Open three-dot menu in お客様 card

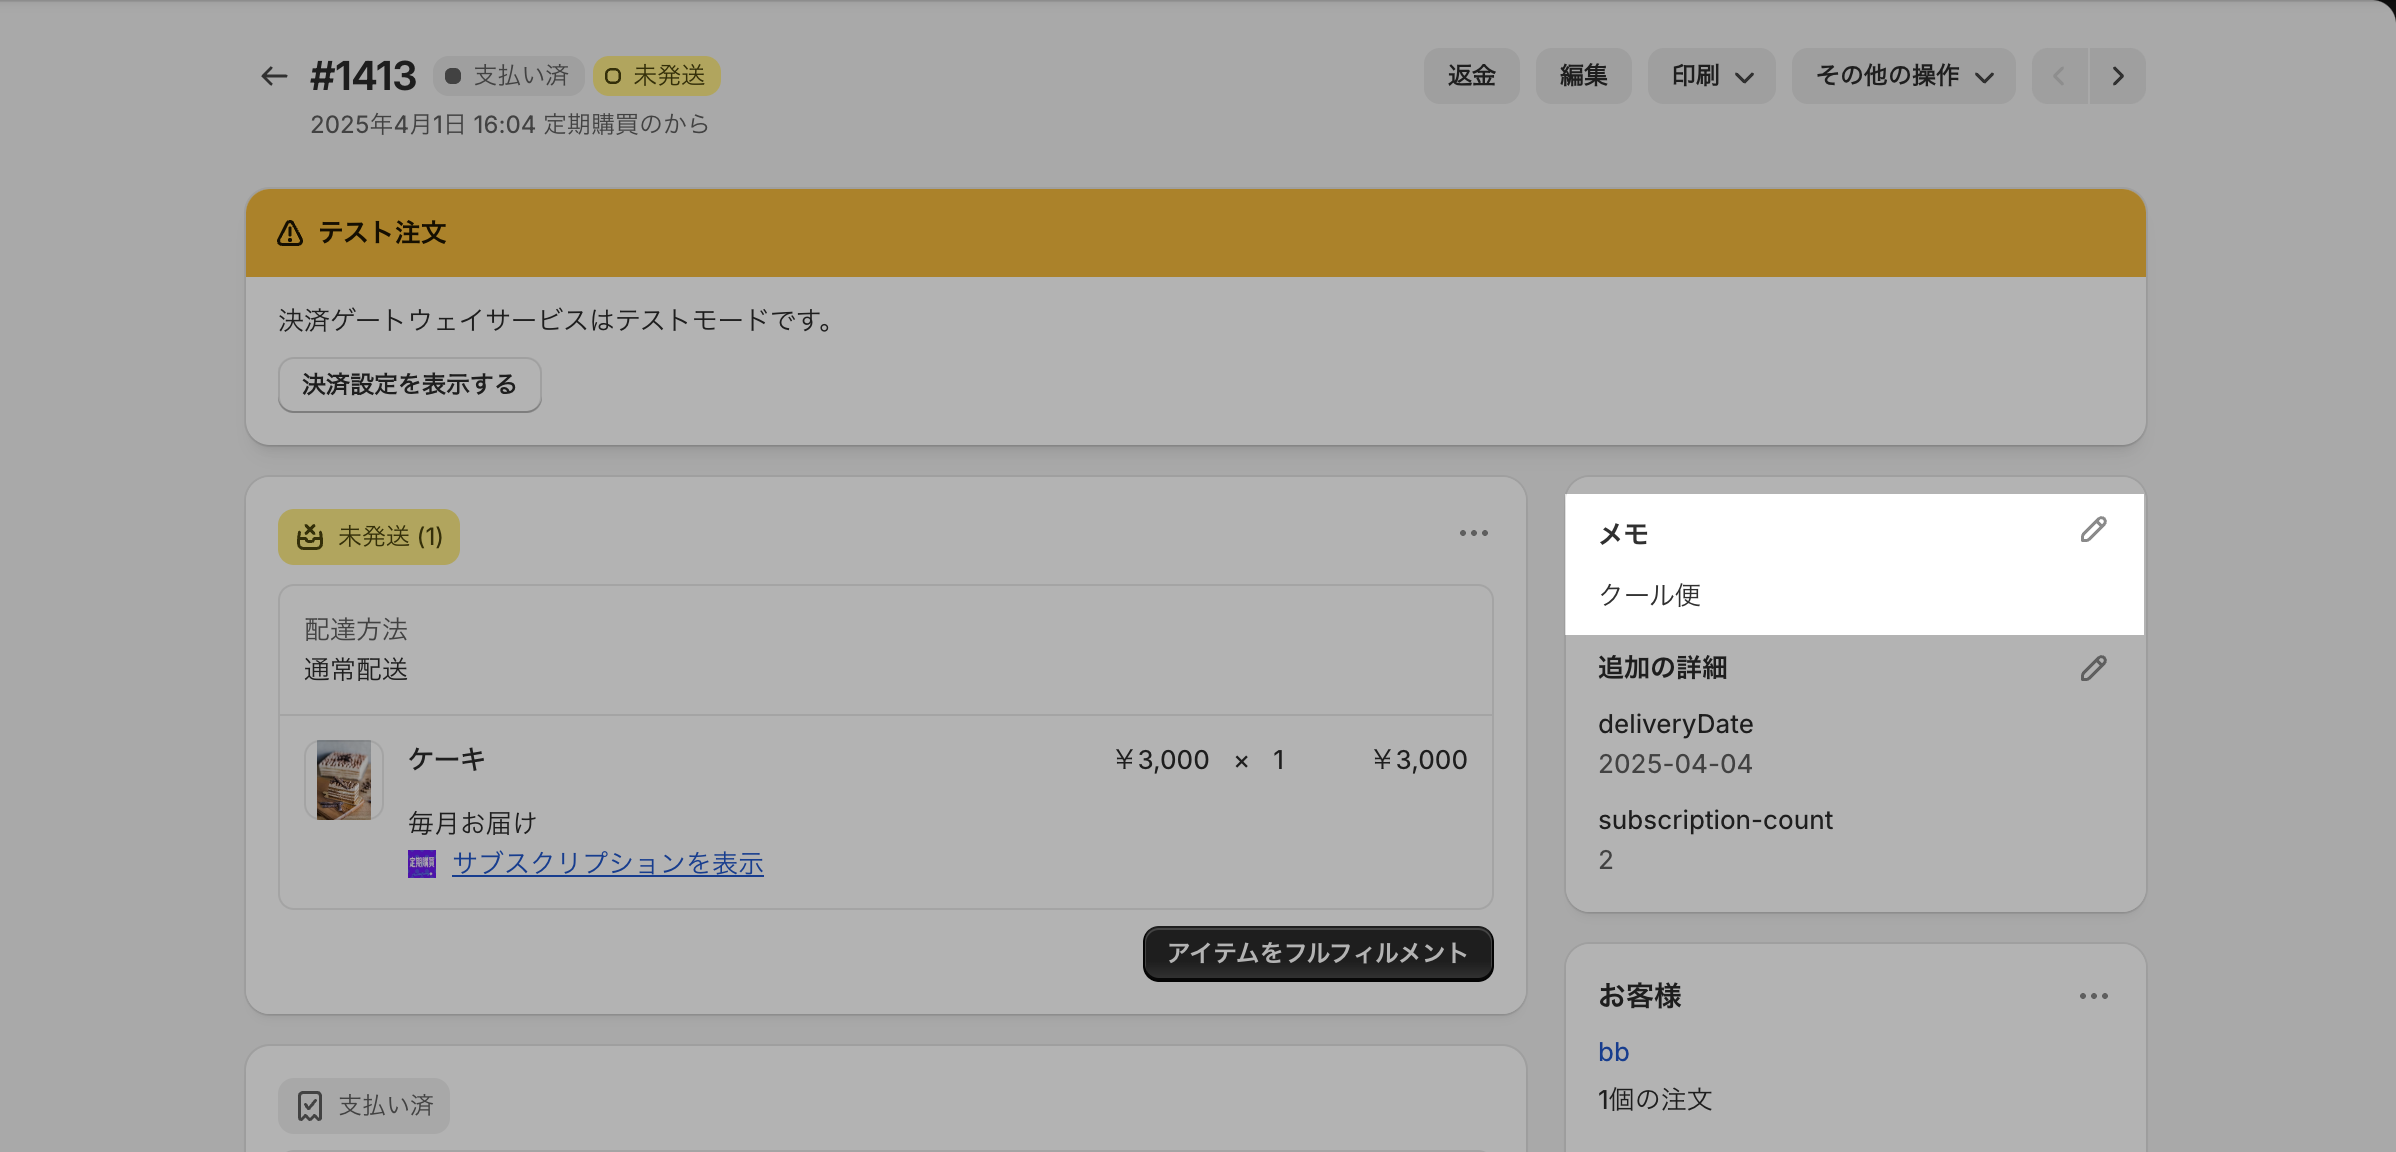click(2093, 996)
